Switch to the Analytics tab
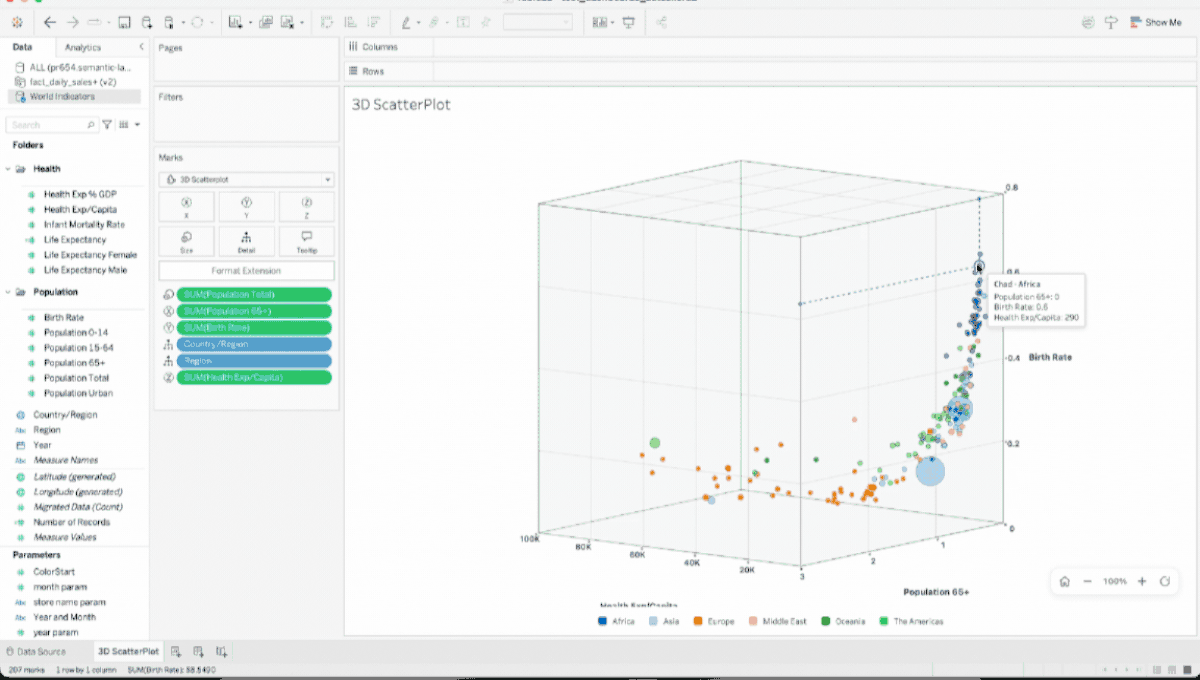The height and width of the screenshot is (680, 1200). 83,47
